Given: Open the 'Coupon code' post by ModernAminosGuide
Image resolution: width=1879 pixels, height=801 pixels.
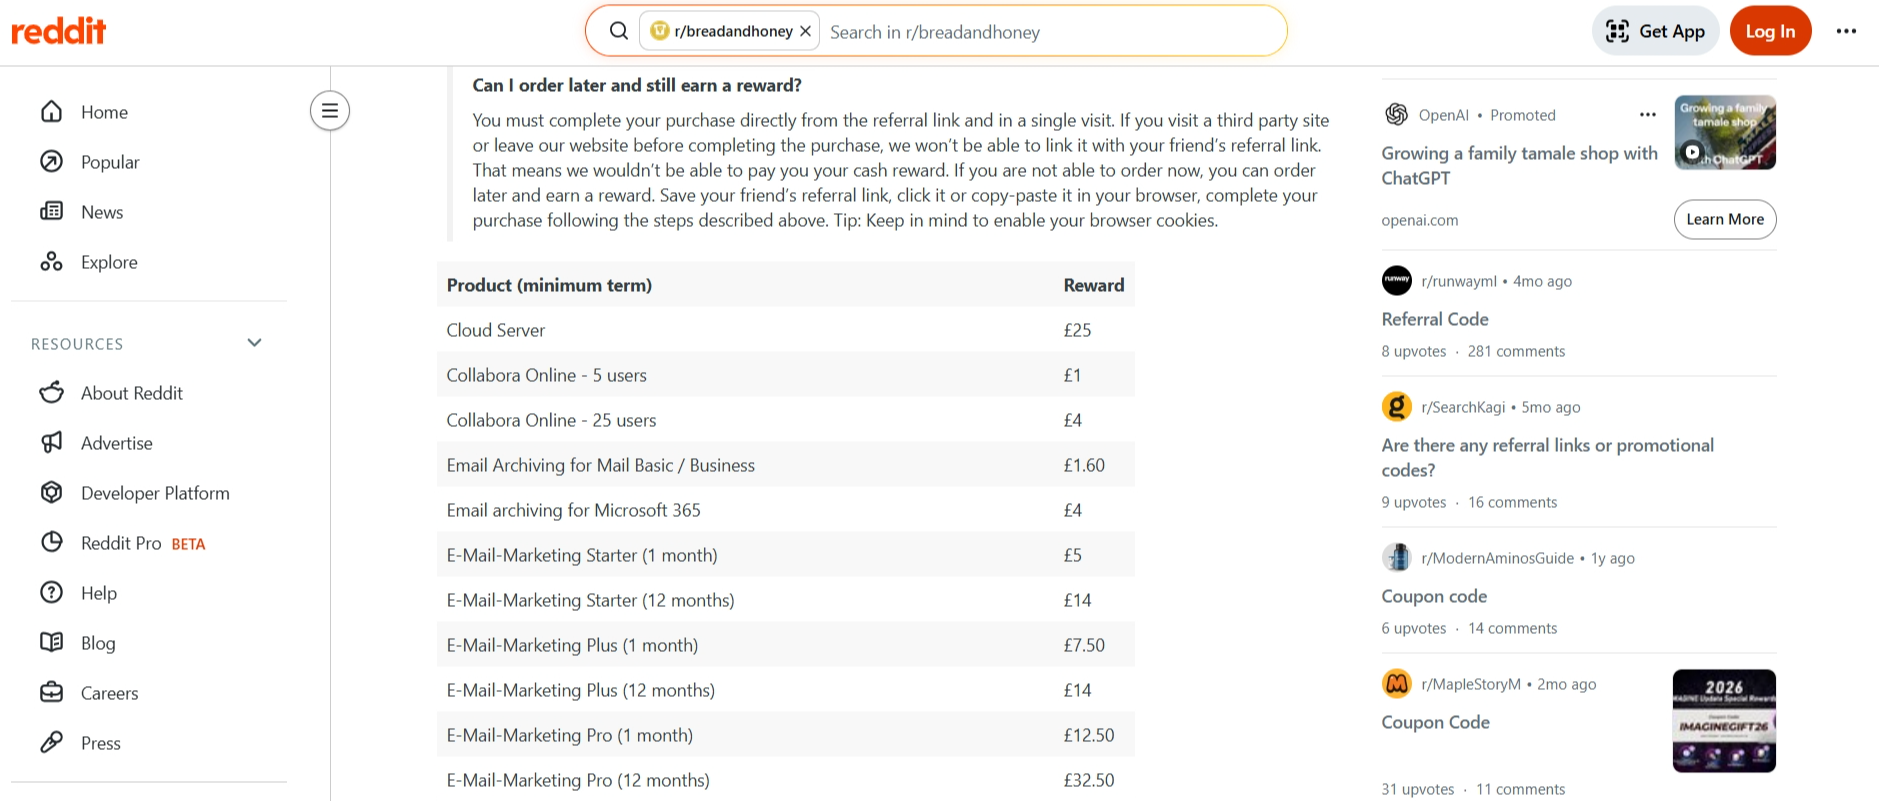Looking at the screenshot, I should coord(1434,596).
